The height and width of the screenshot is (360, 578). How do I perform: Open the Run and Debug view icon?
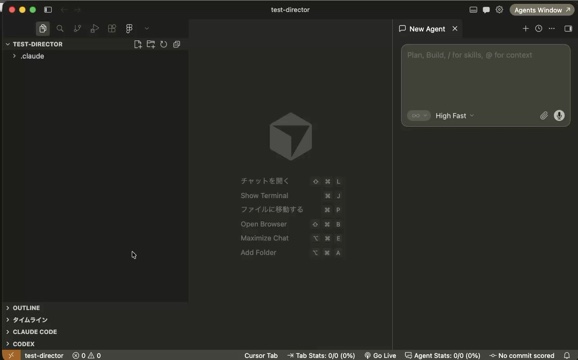pyautogui.click(x=94, y=28)
